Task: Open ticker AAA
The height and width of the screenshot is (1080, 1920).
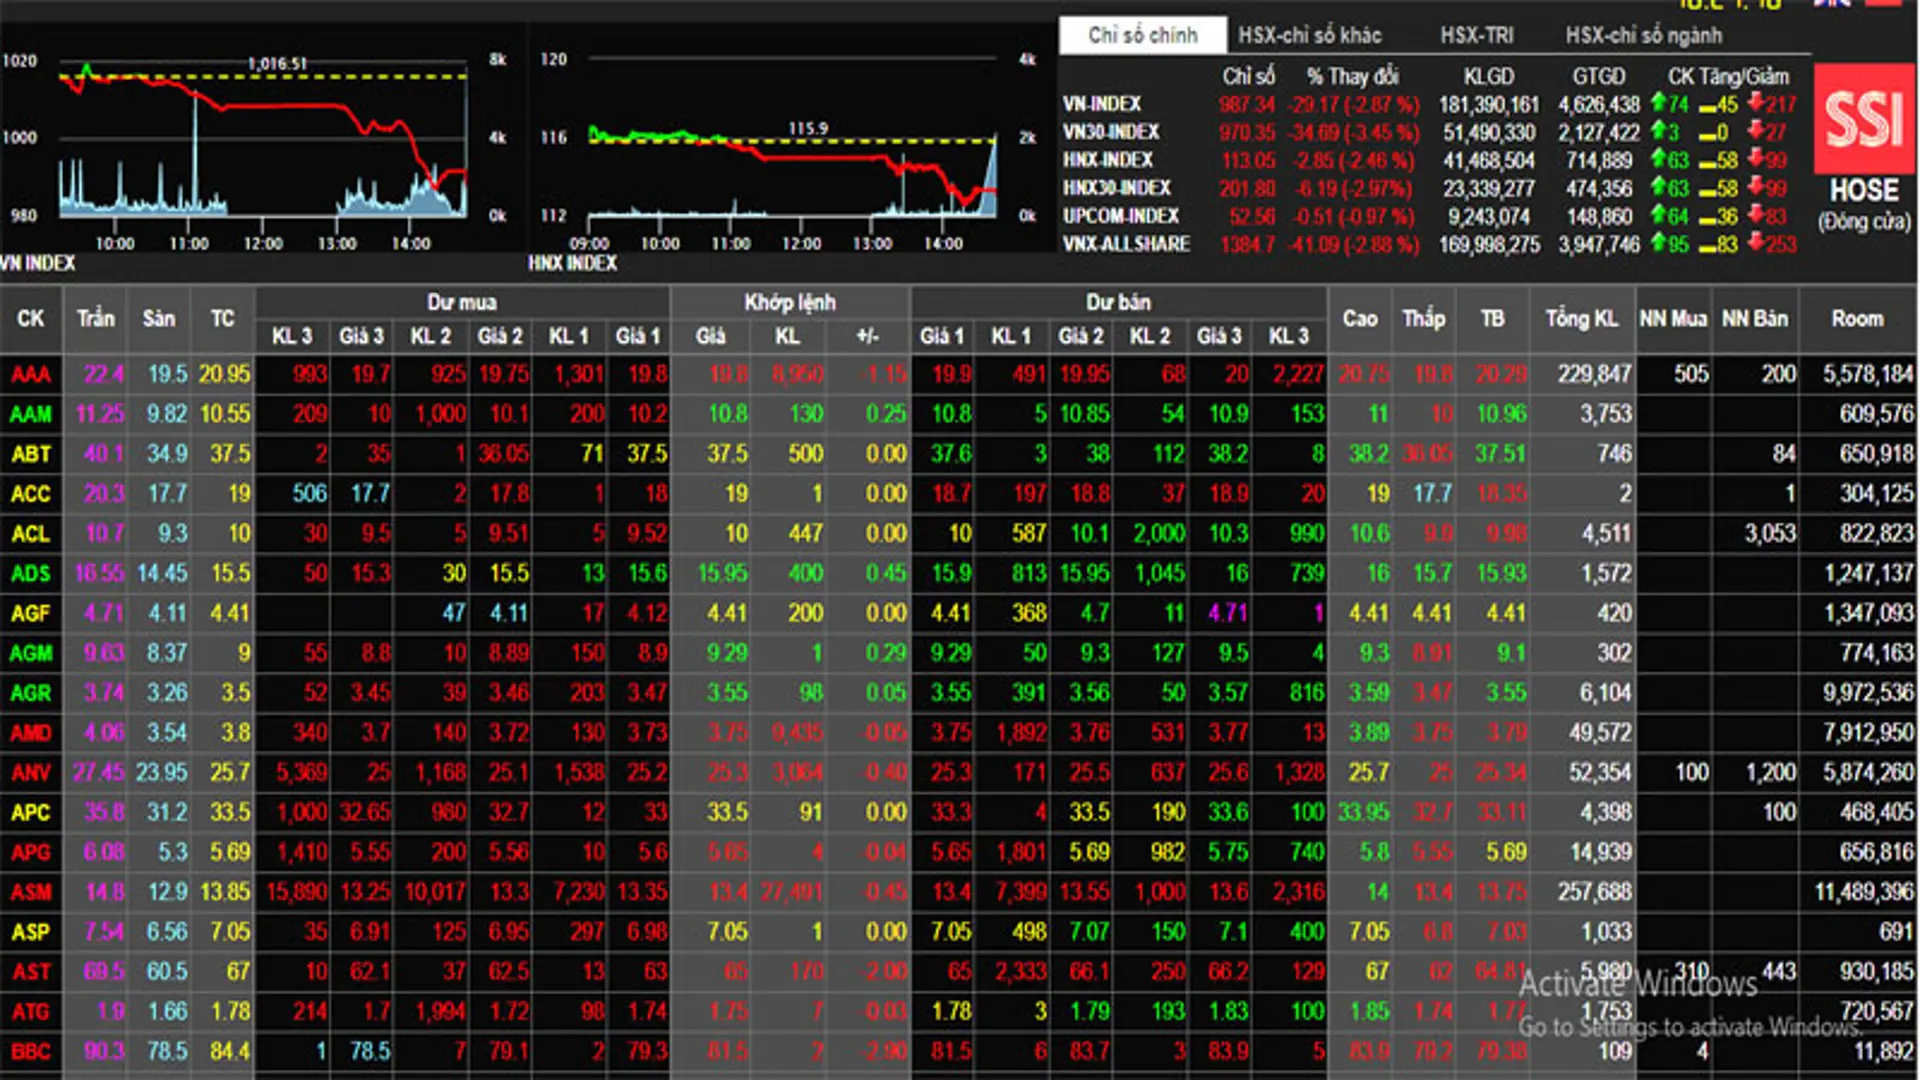Action: point(31,375)
